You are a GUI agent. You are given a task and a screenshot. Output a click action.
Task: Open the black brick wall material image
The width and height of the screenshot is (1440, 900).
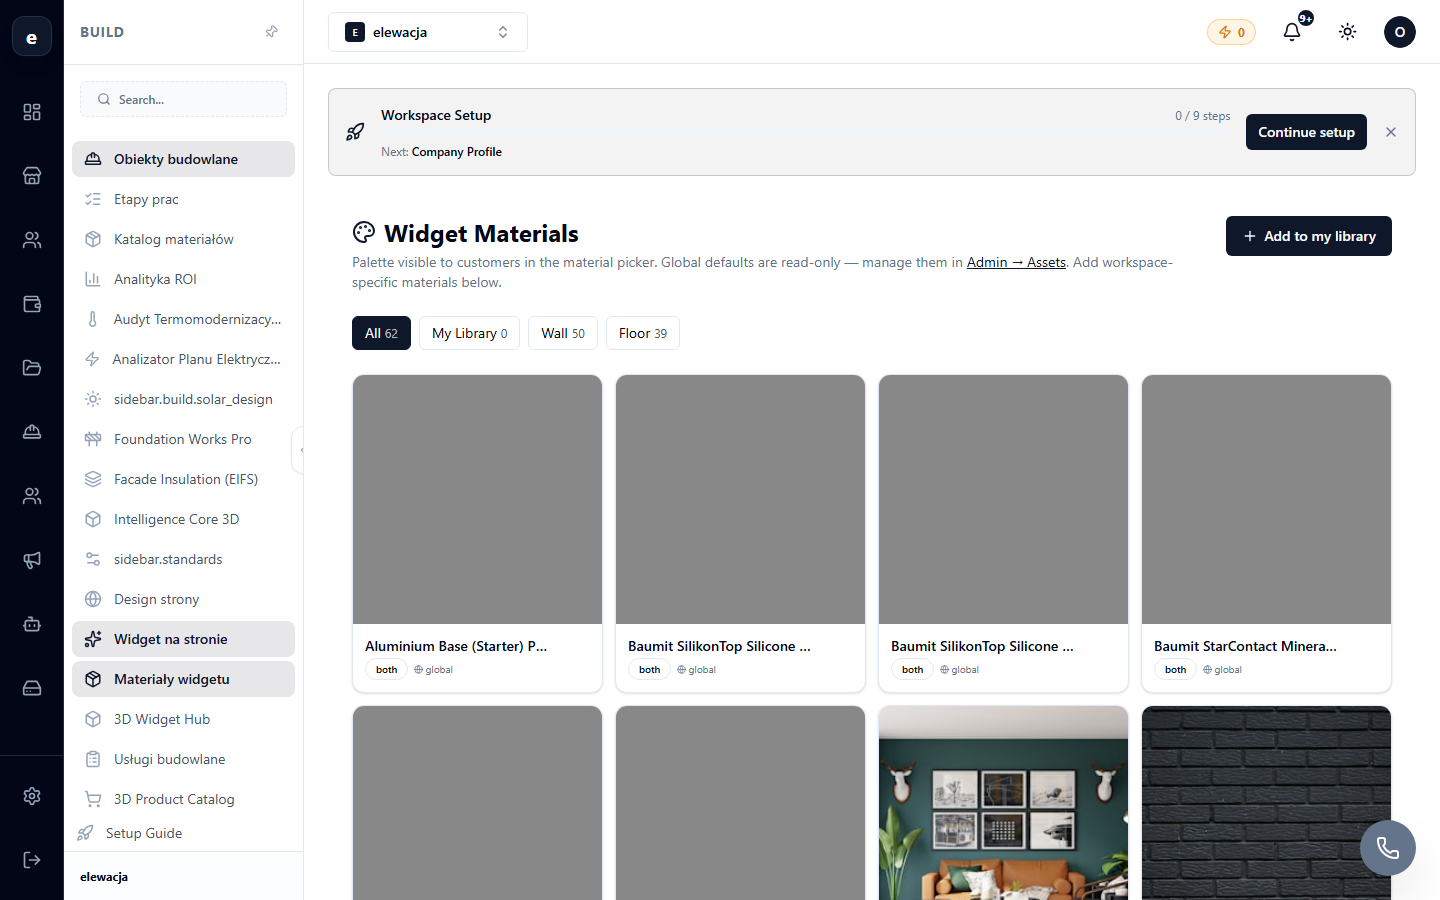[1266, 803]
